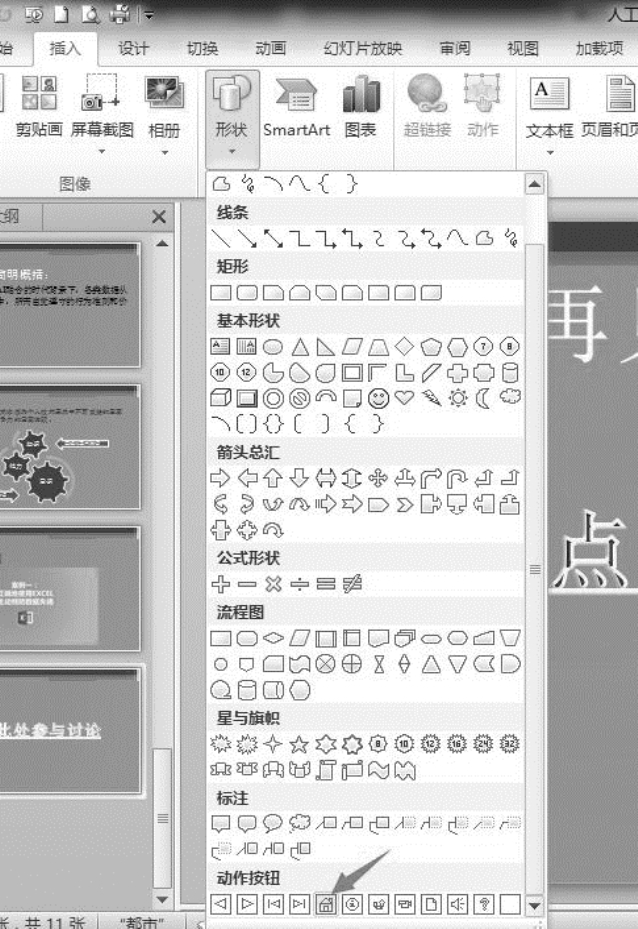
Task: Select the Information action button shape
Action: pyautogui.click(x=352, y=904)
